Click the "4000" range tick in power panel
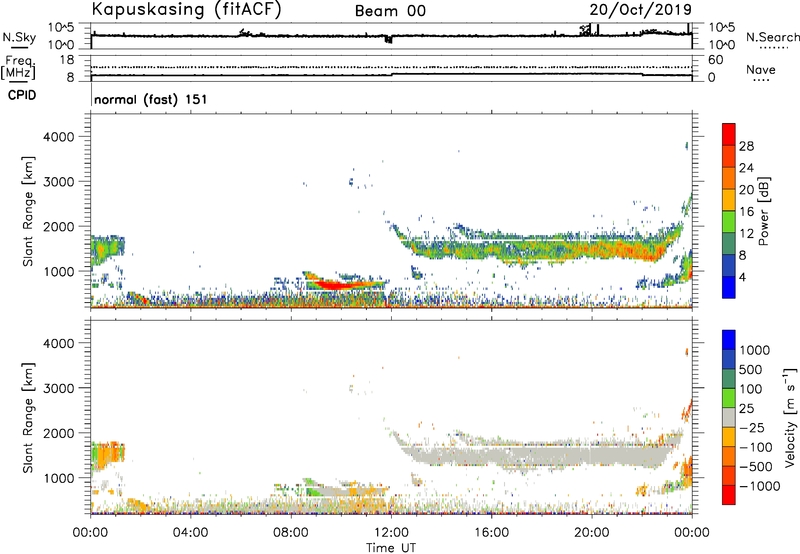The height and width of the screenshot is (554, 800). click(58, 137)
